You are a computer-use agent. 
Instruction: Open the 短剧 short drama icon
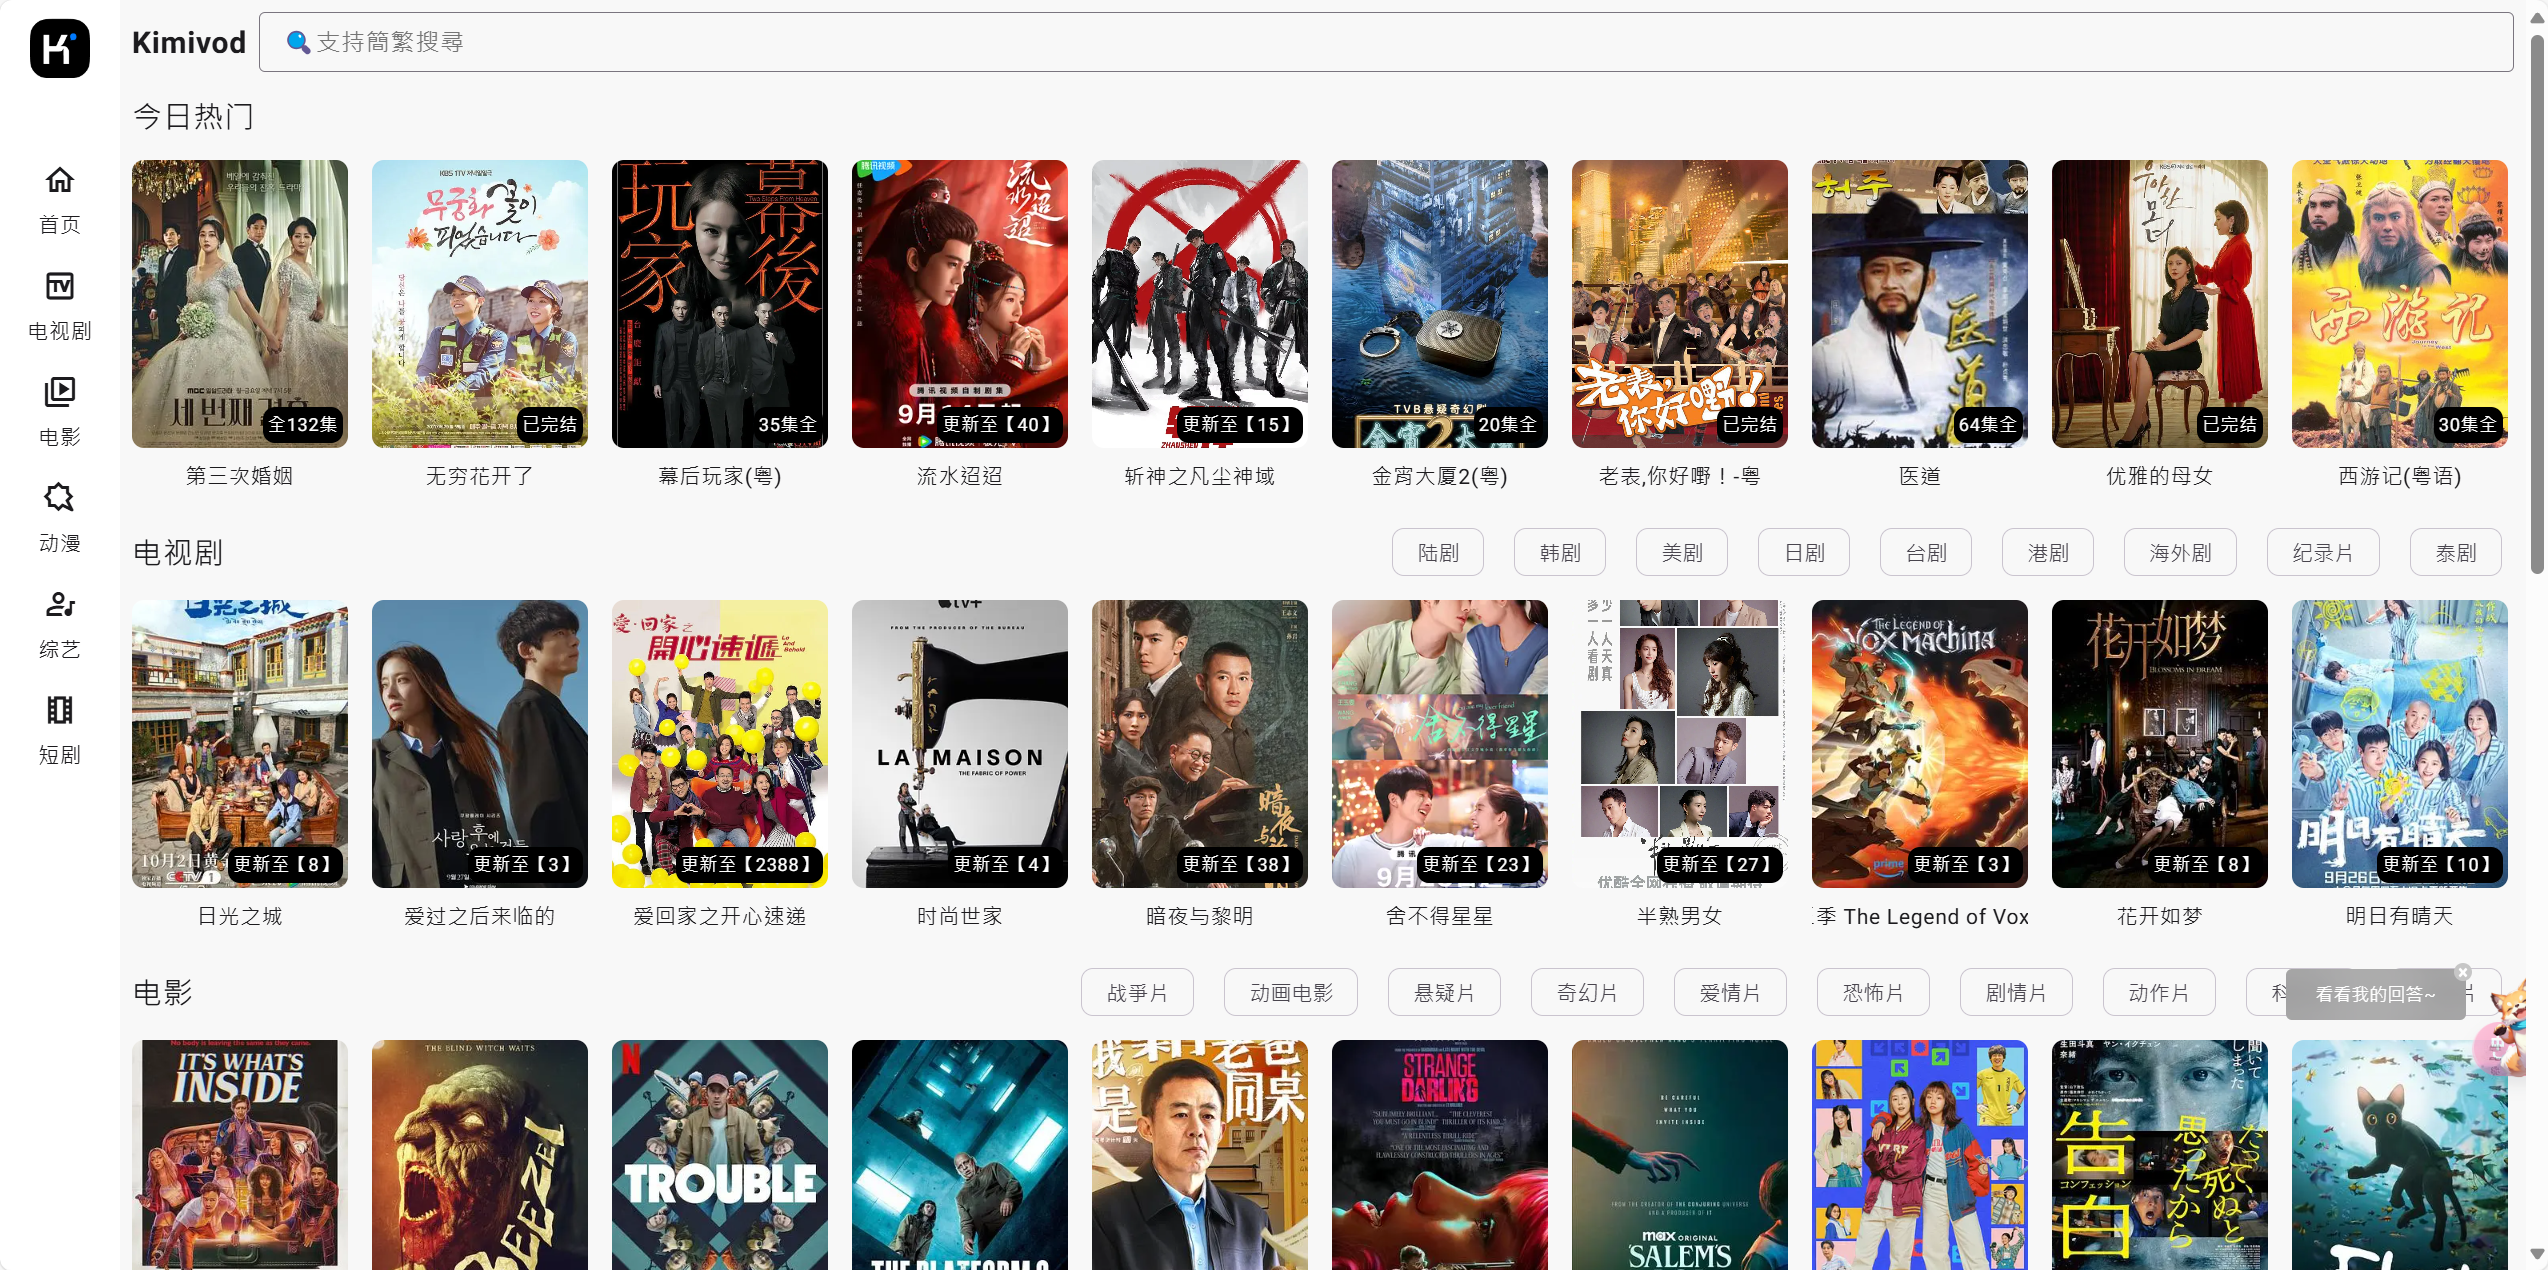tap(60, 711)
